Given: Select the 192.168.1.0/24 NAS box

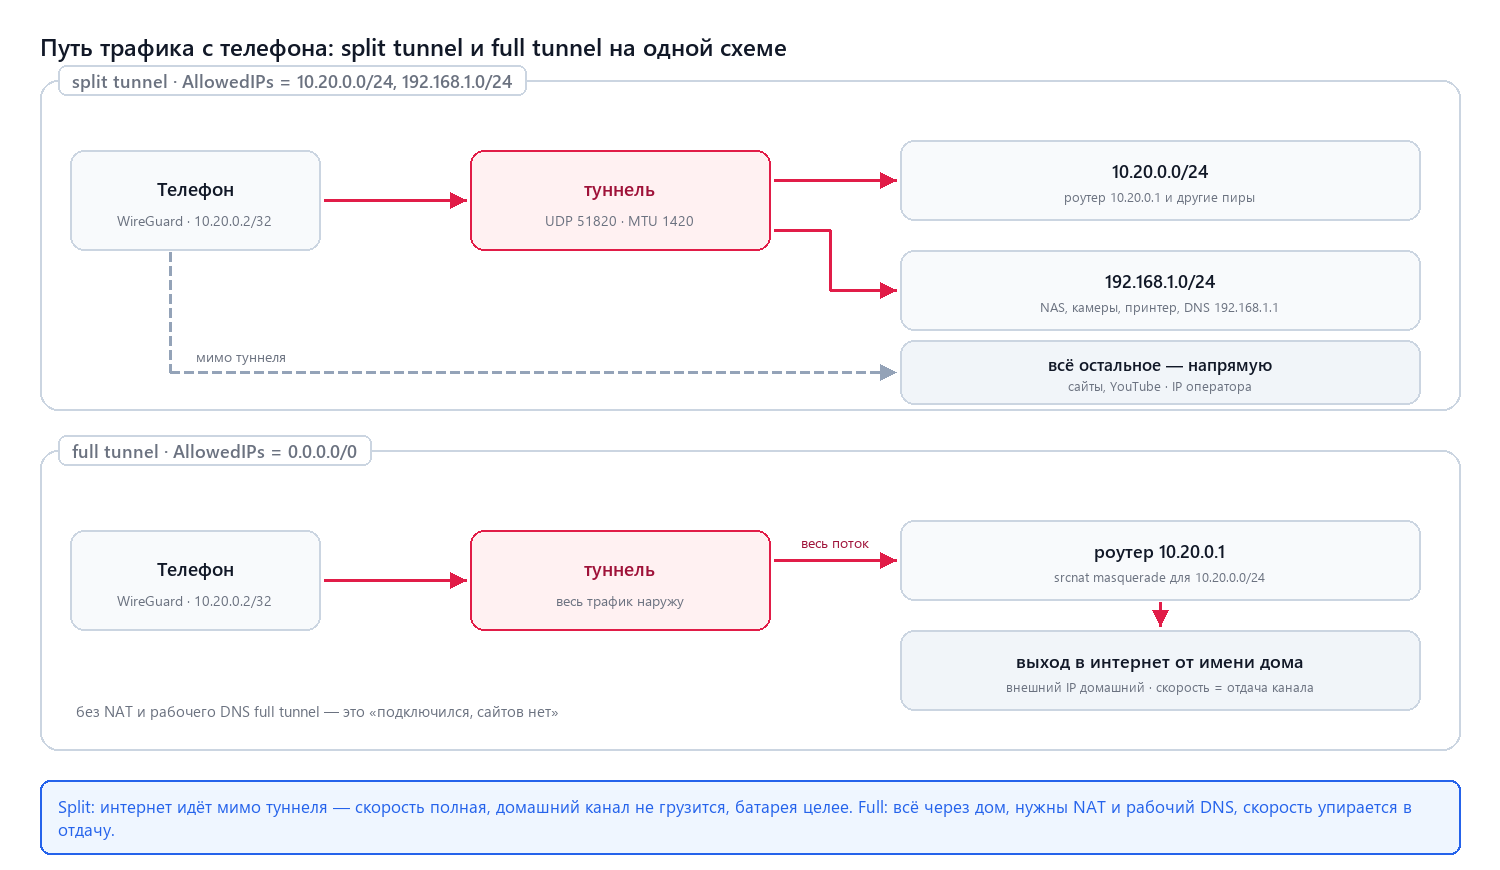Looking at the screenshot, I should pos(1160,290).
